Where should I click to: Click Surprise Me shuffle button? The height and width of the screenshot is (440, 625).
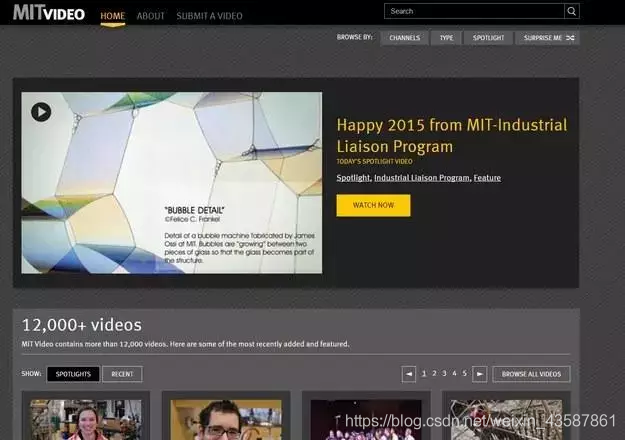pos(547,38)
